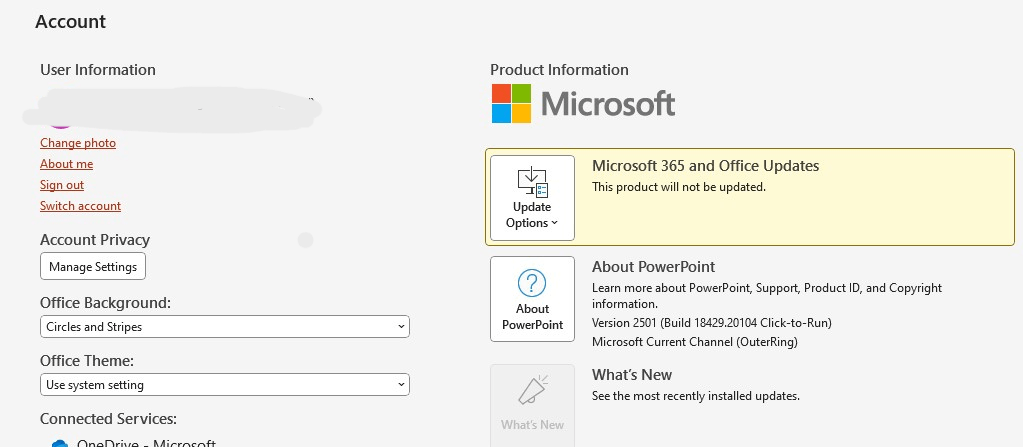
Task: Click the partially hidden profile avatar
Action: 60,123
